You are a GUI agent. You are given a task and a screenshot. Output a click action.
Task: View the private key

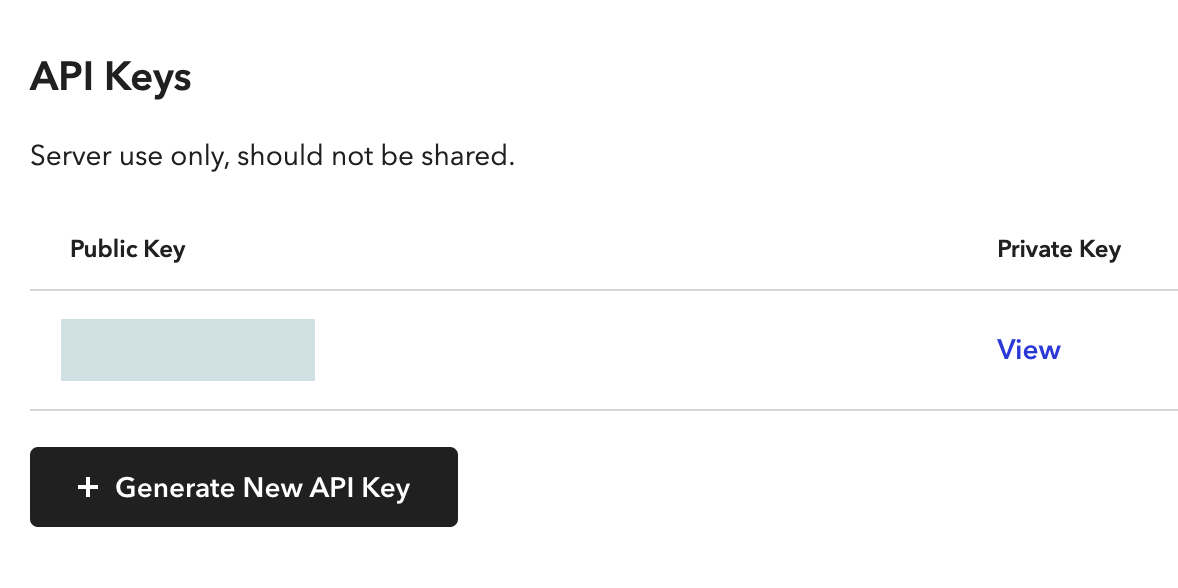click(1028, 349)
